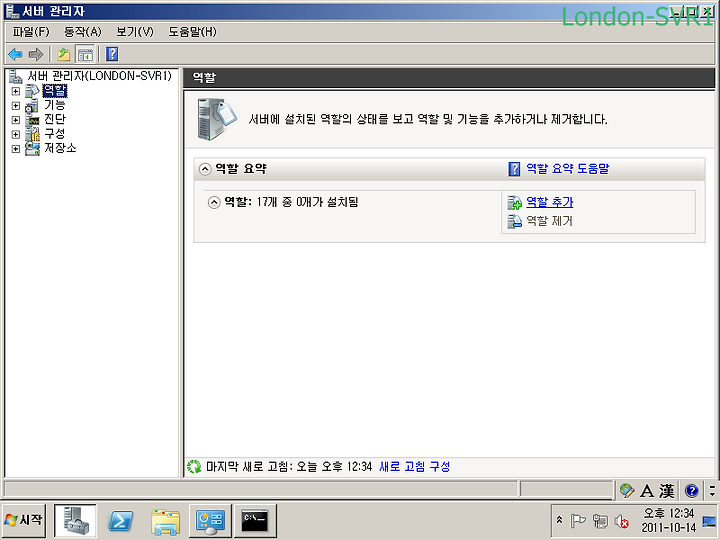Image resolution: width=720 pixels, height=540 pixels.
Task: Select 서버 관리자(LONDON-SVR1) root node
Action: pyautogui.click(x=100, y=76)
